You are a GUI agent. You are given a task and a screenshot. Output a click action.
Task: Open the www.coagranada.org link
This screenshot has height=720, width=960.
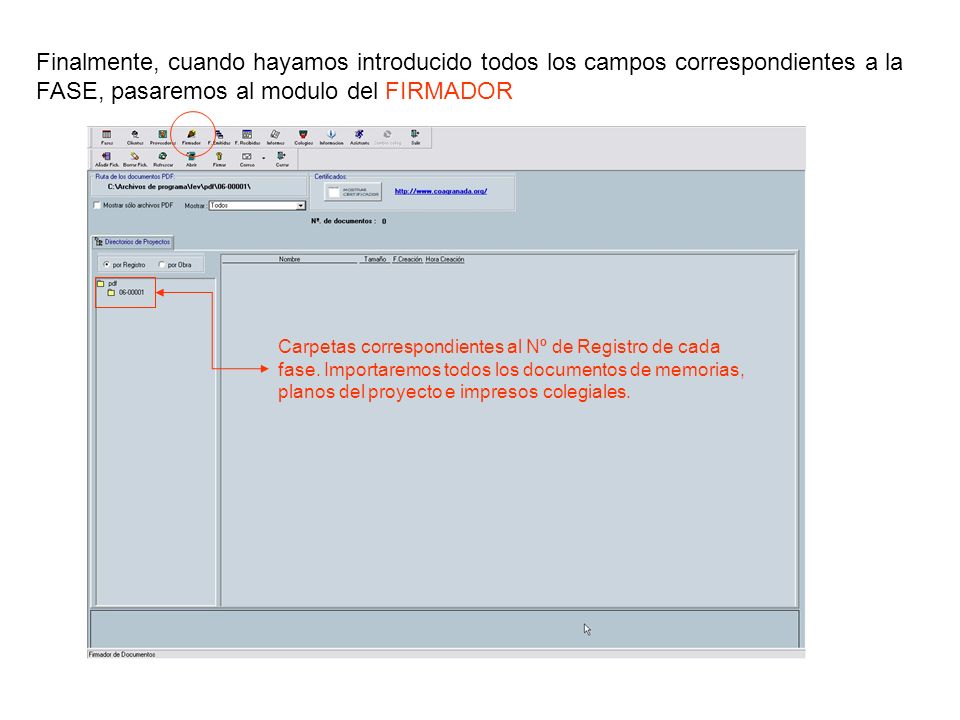pyautogui.click(x=441, y=191)
